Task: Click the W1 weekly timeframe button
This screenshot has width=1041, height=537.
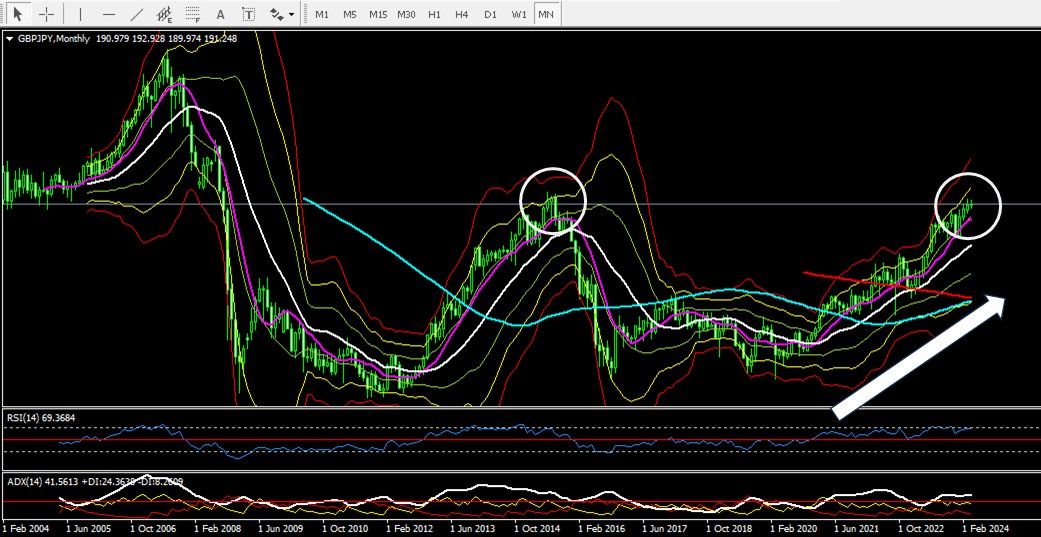Action: point(518,14)
